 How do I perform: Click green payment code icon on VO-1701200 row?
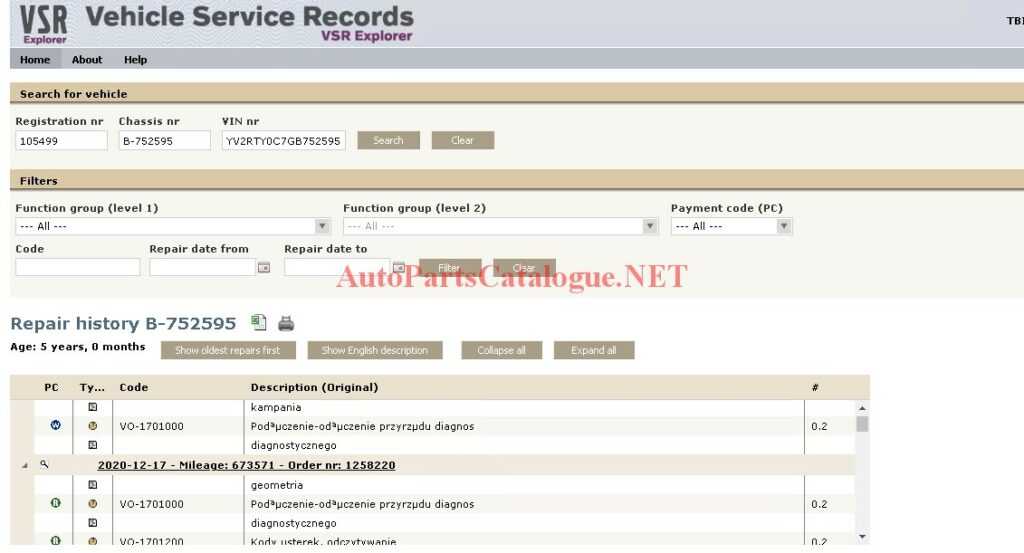click(56, 541)
